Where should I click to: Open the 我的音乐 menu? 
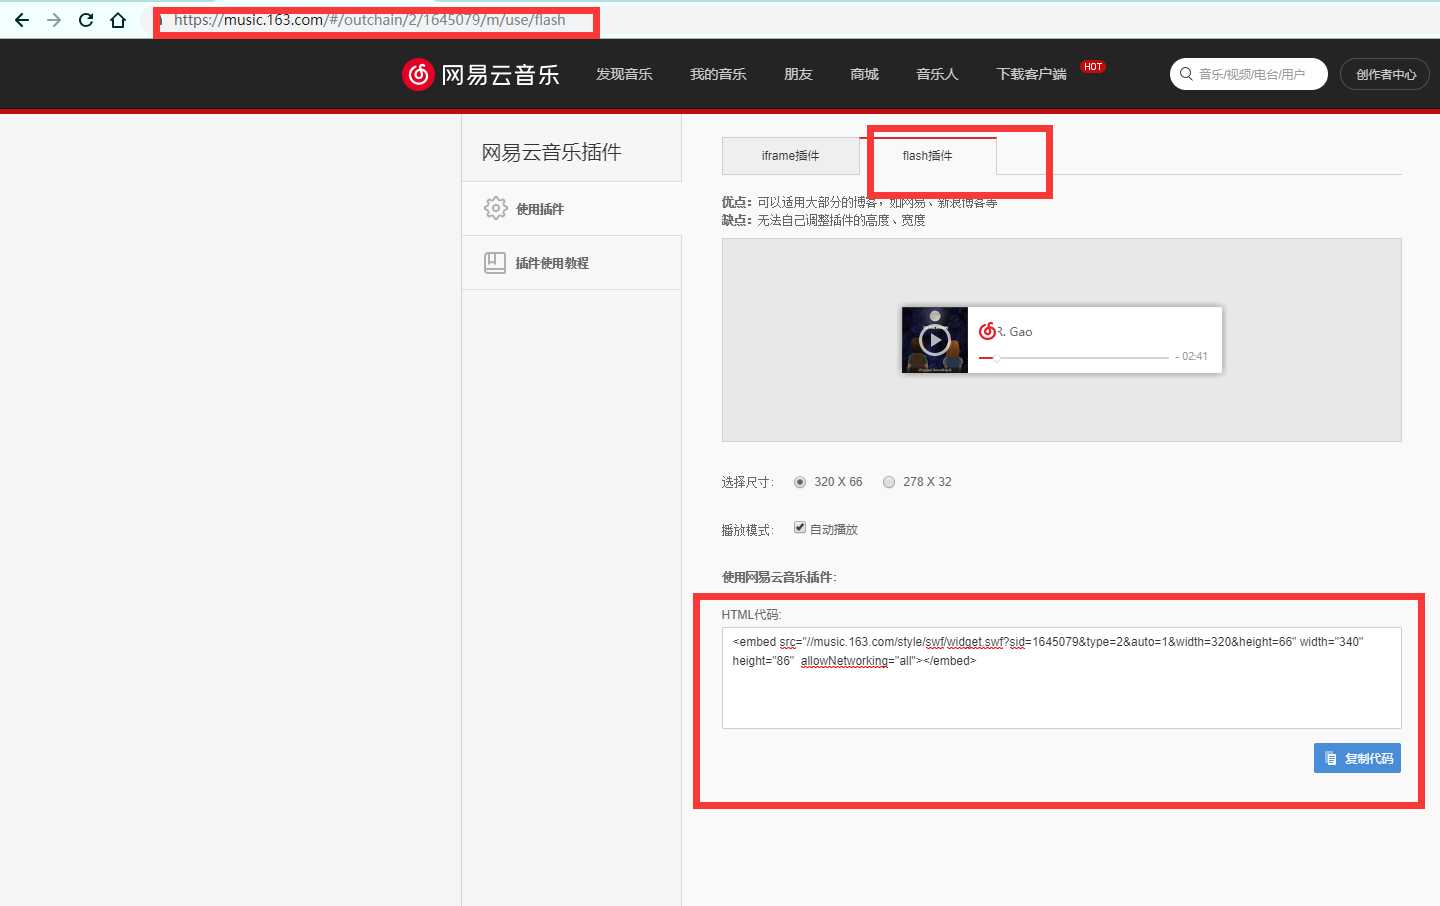coord(718,74)
